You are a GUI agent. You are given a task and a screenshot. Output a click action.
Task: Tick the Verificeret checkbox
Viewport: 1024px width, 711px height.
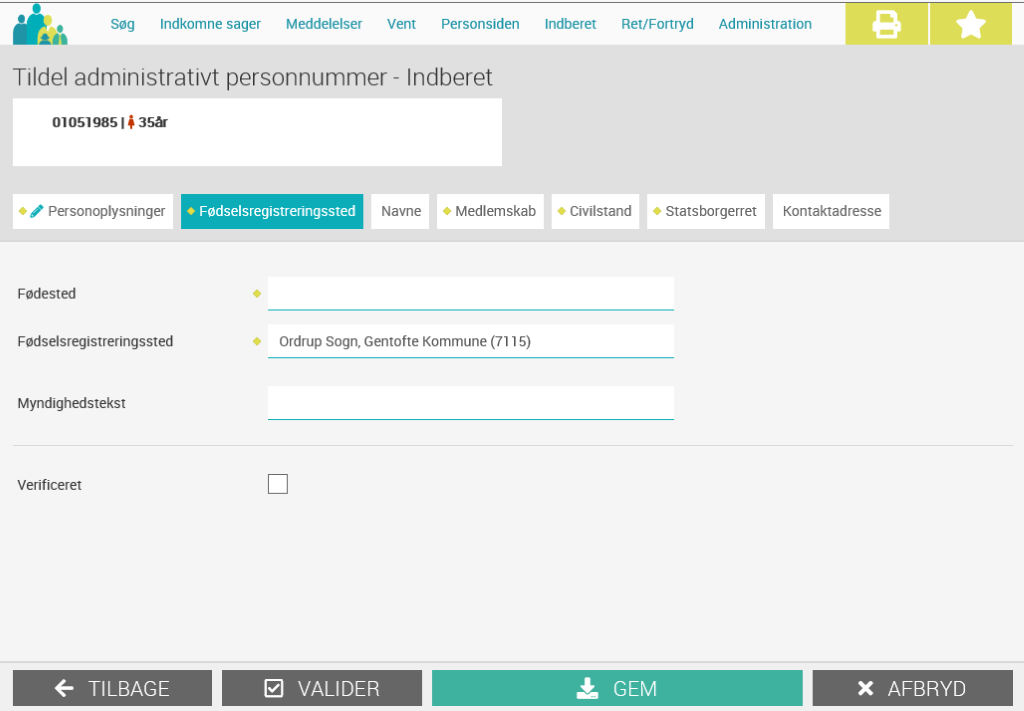pyautogui.click(x=278, y=484)
